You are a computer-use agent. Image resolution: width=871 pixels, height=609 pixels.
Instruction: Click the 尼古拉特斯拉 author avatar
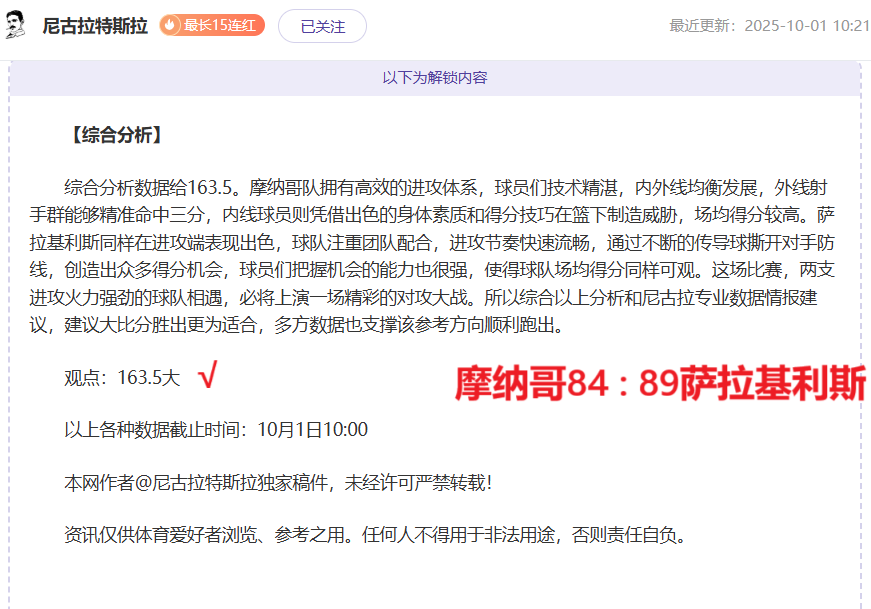pos(17,26)
